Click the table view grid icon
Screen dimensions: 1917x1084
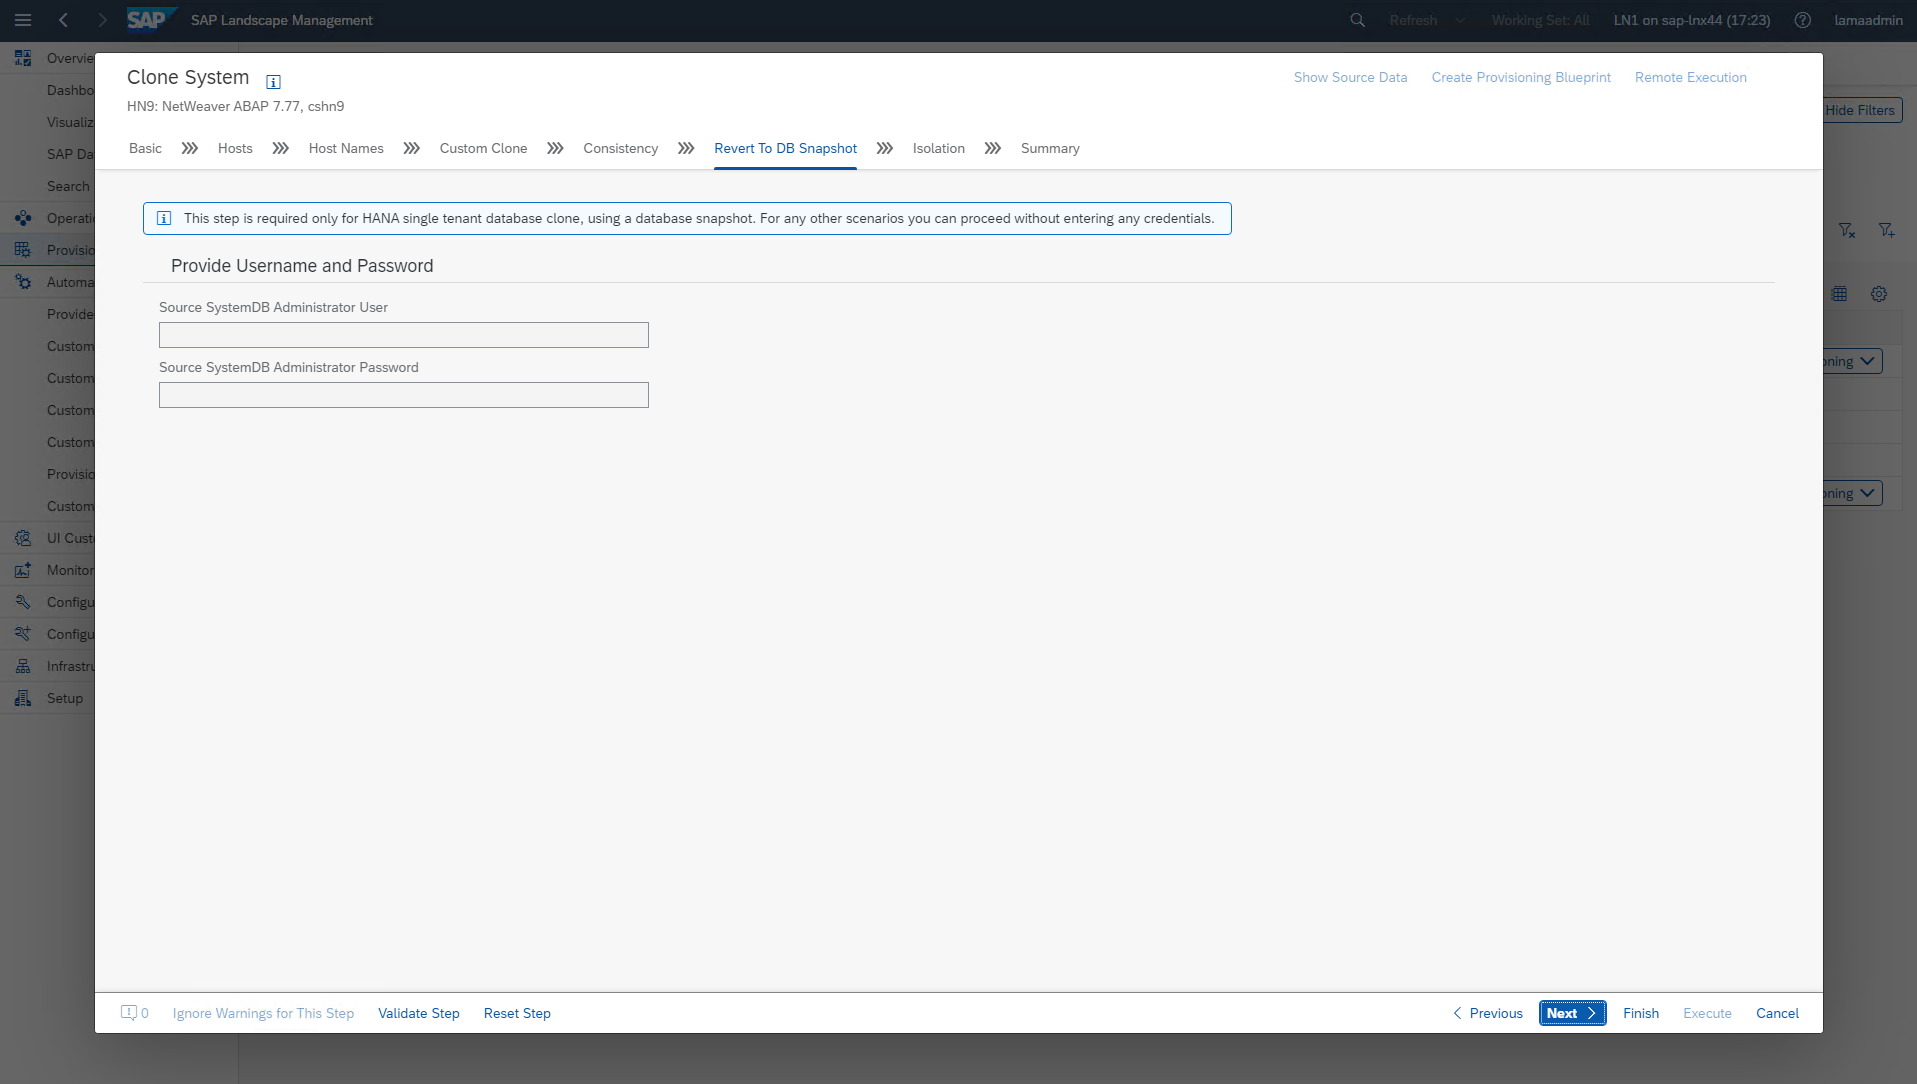(1839, 294)
